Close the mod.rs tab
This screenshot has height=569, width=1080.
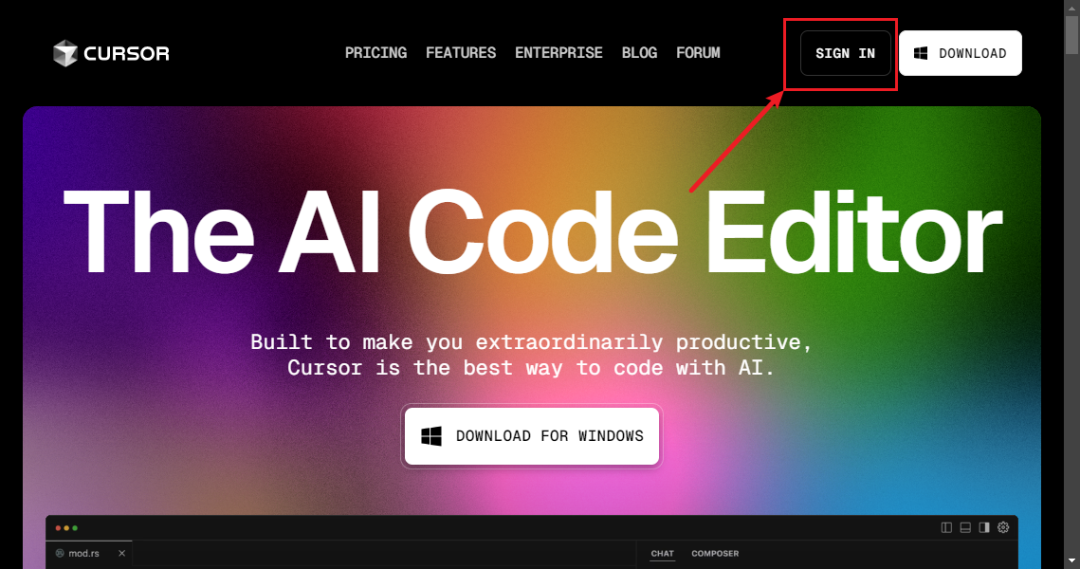[121, 553]
